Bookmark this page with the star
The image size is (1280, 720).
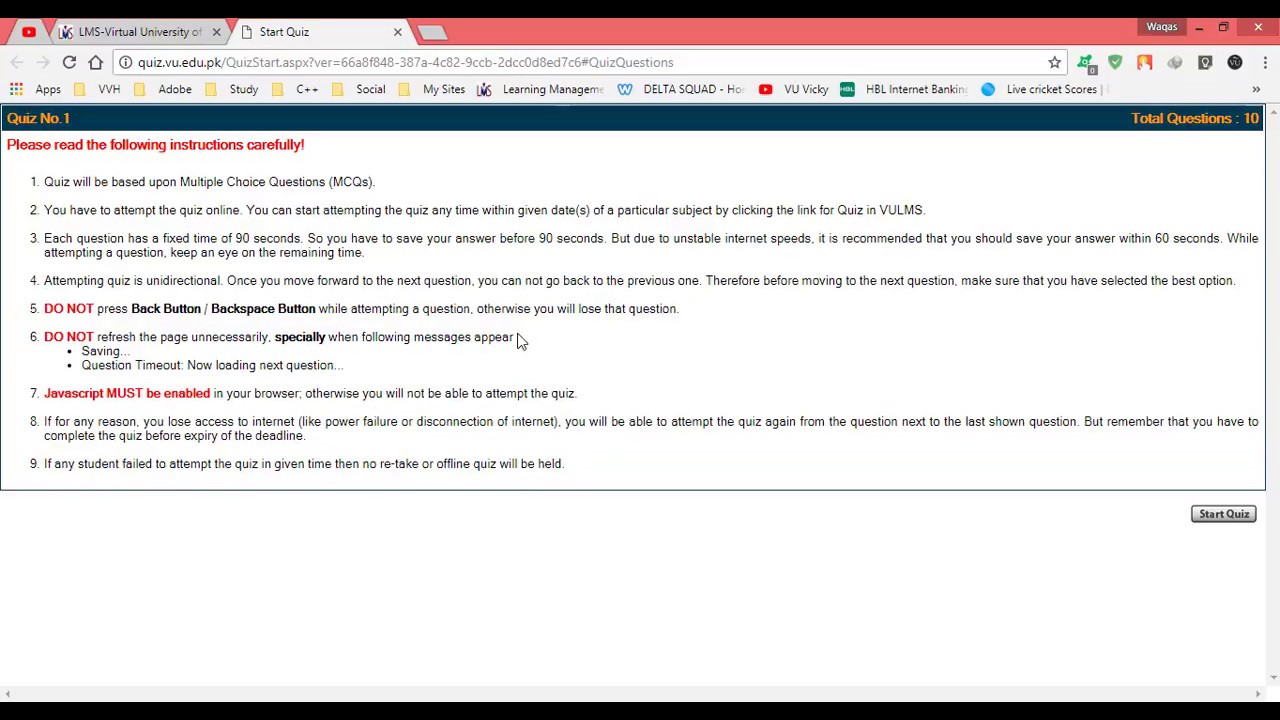(x=1054, y=62)
